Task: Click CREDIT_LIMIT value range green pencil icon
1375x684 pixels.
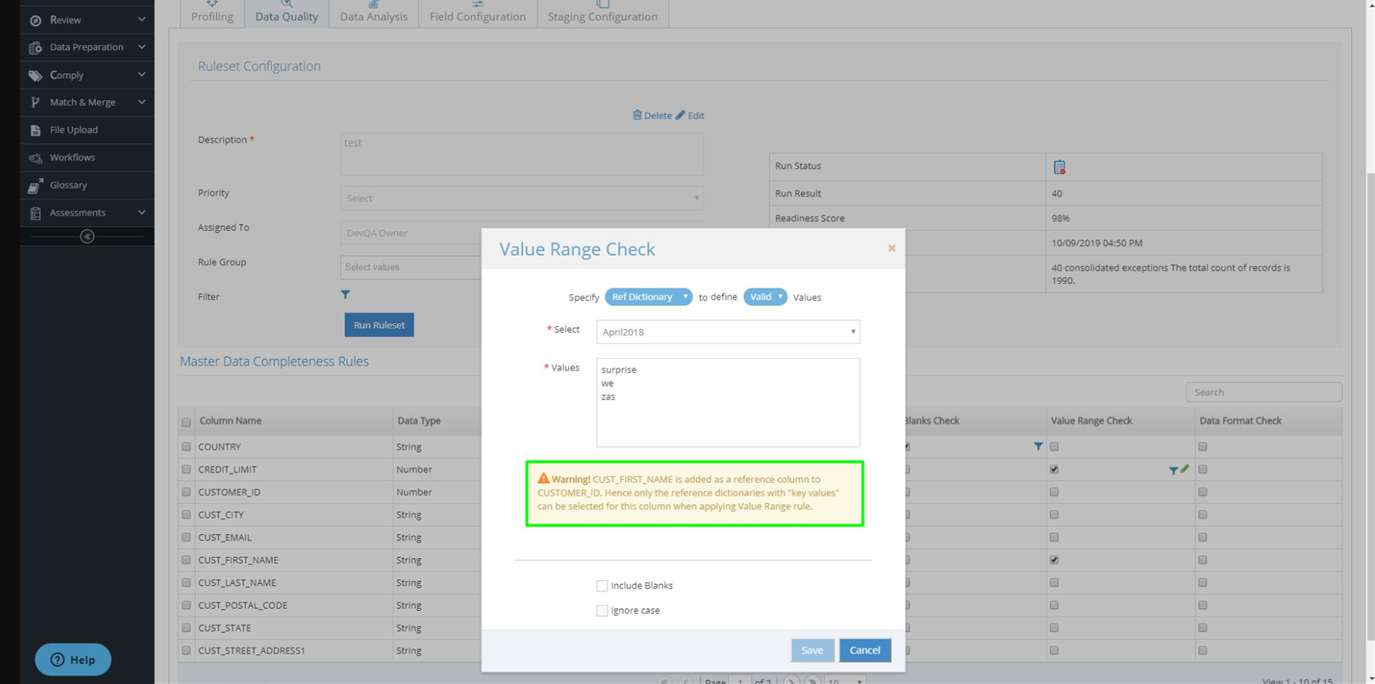Action: coord(1185,468)
